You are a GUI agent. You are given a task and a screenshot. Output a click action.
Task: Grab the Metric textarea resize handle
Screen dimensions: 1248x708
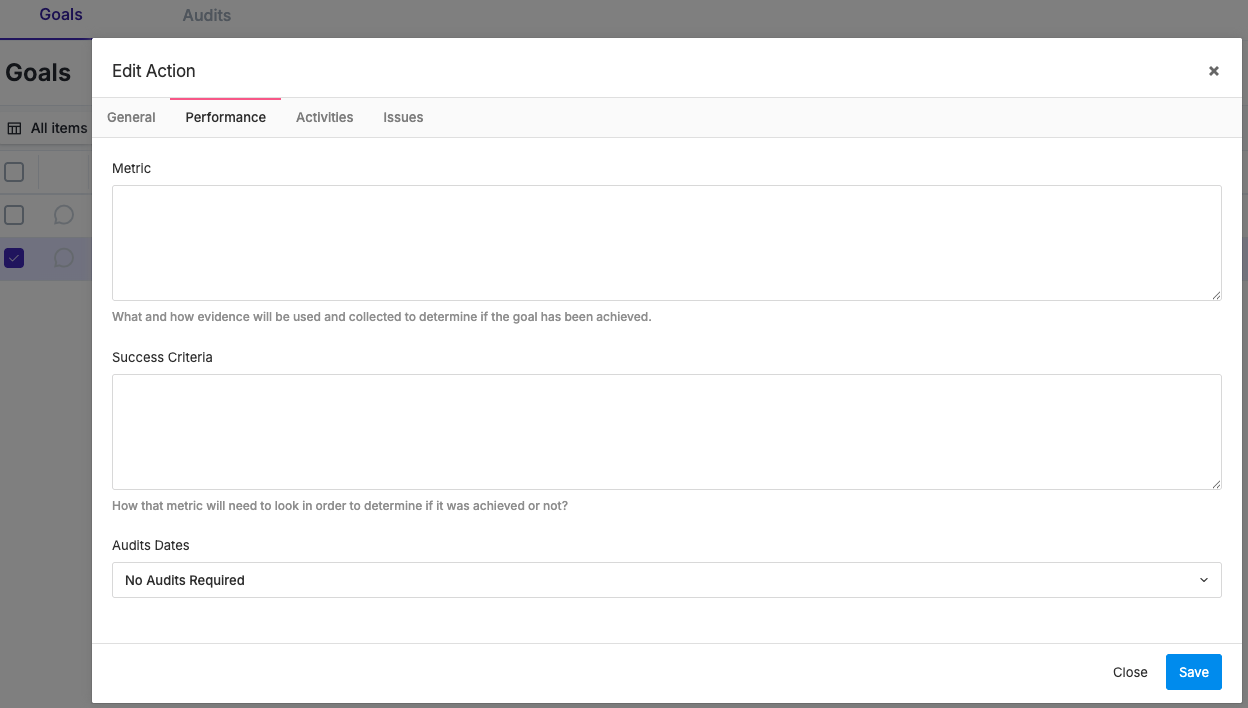[1216, 295]
